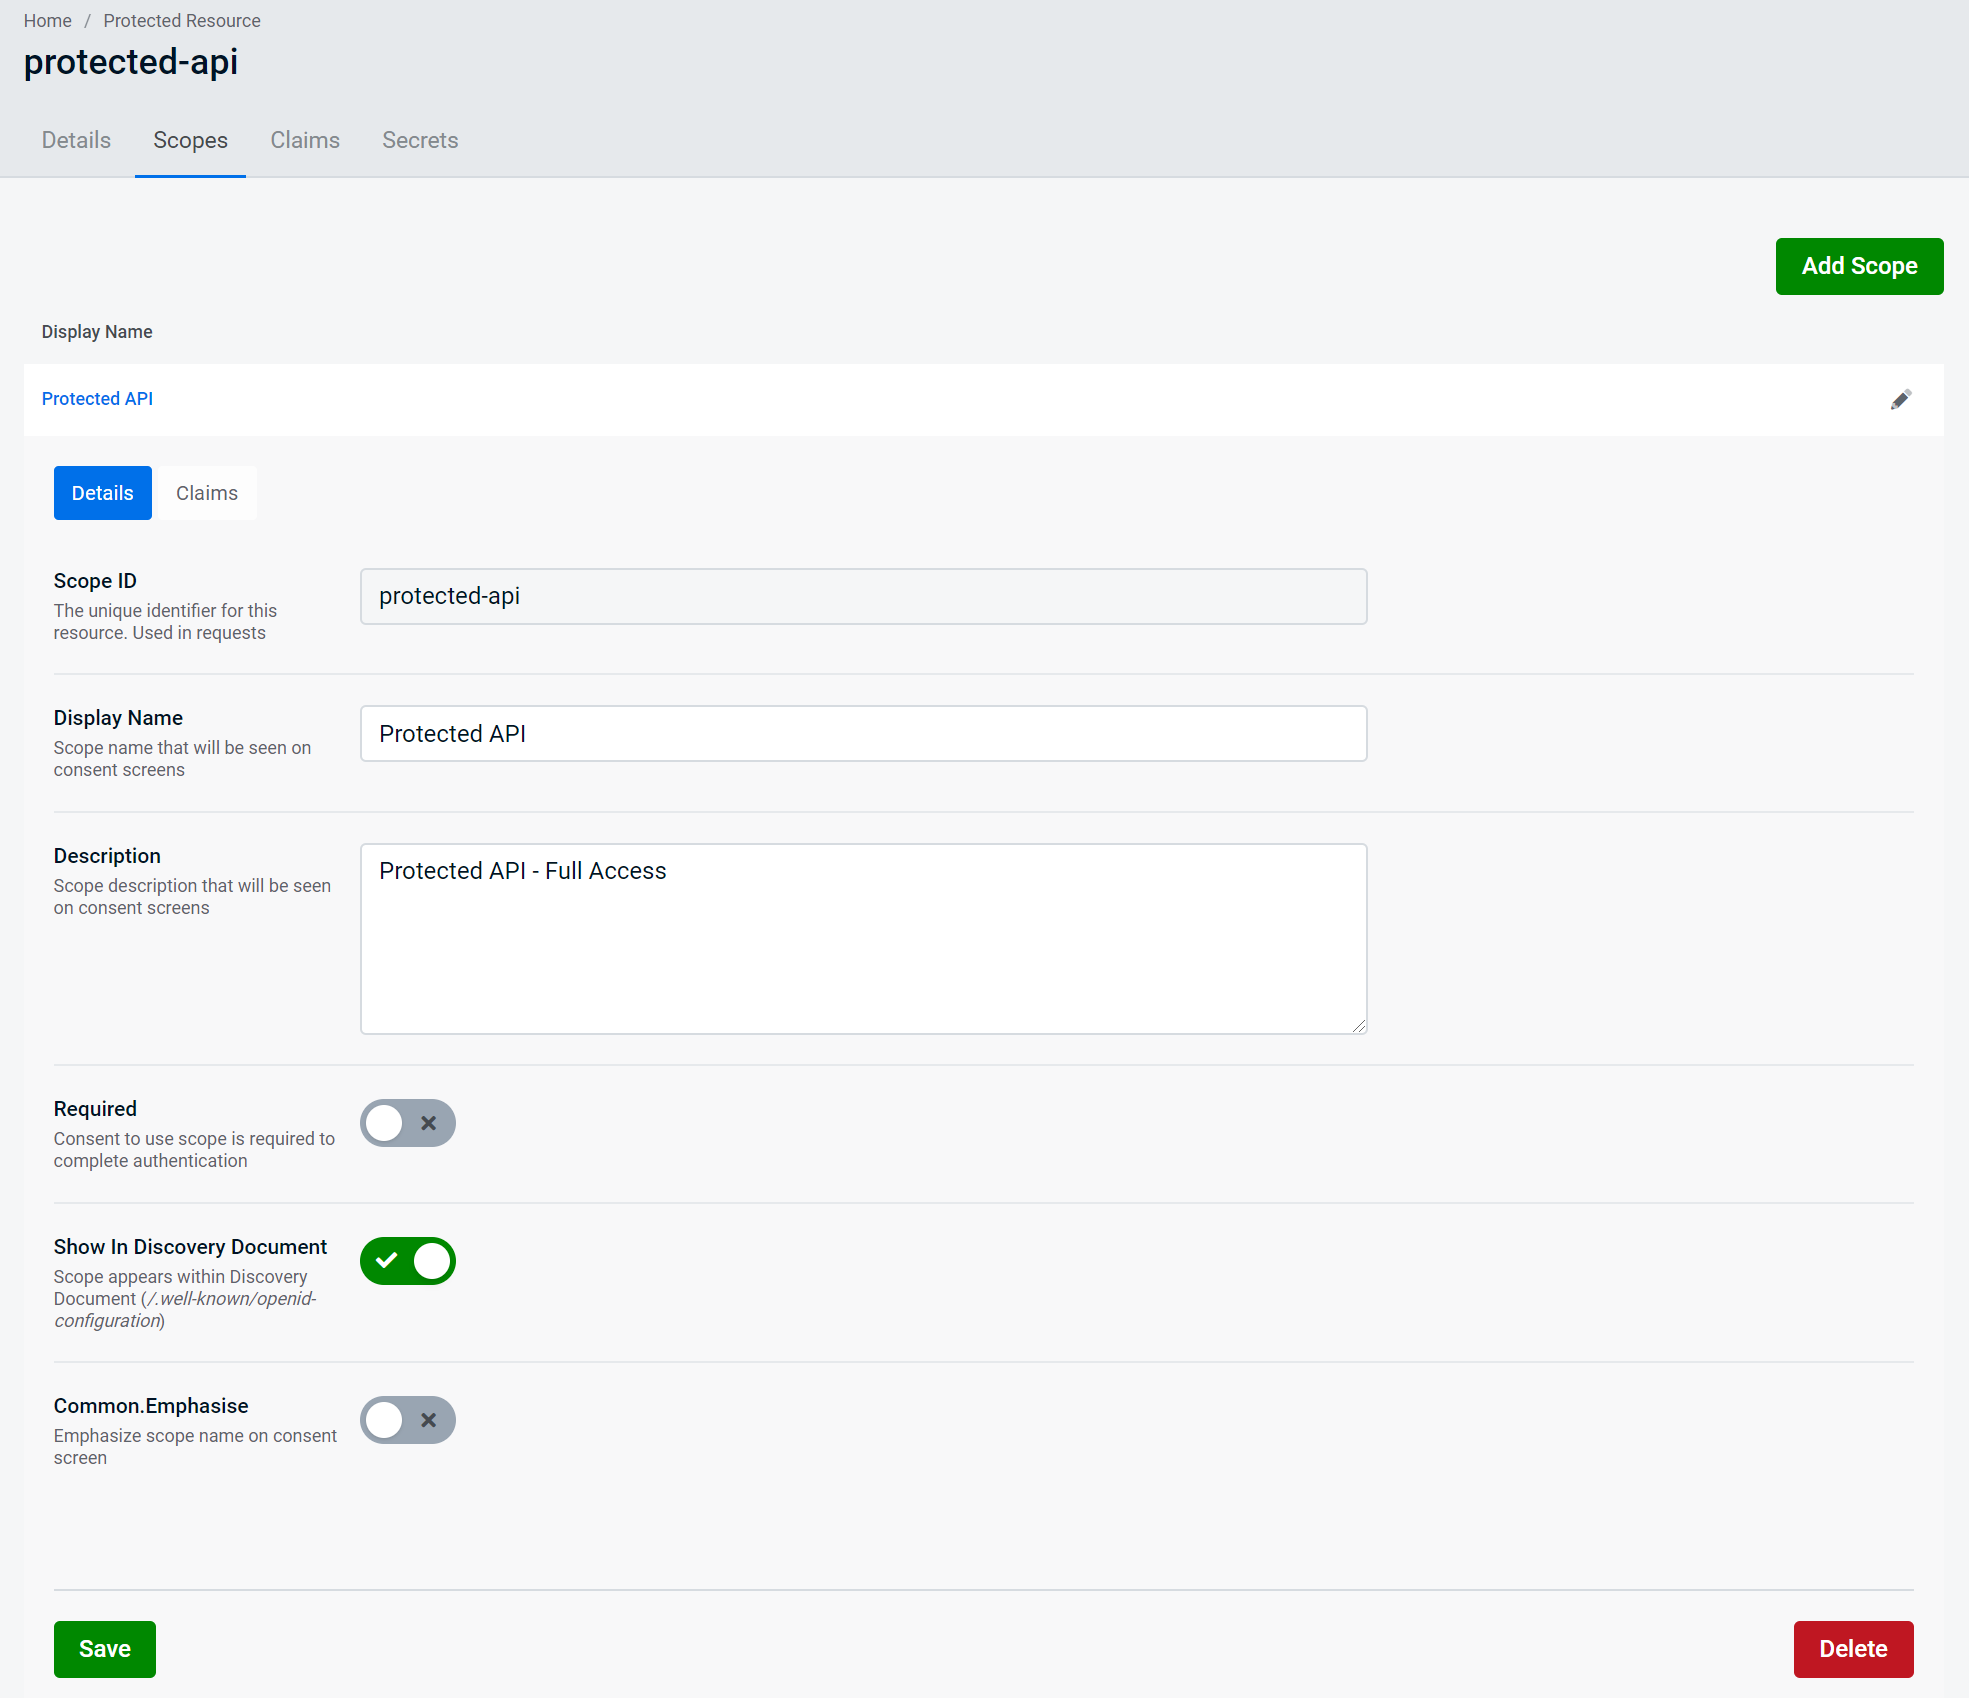The image size is (1969, 1698).
Task: Click the Protected Resource breadcrumb
Action: click(x=182, y=21)
